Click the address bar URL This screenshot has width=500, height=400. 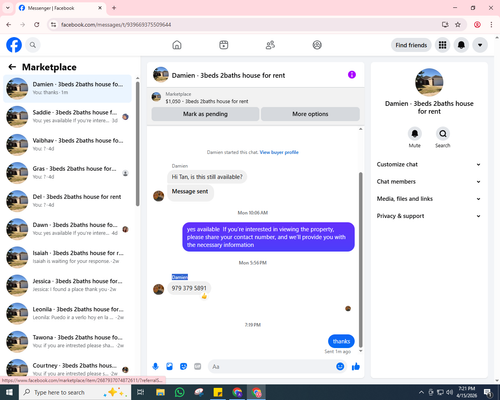coord(116,25)
